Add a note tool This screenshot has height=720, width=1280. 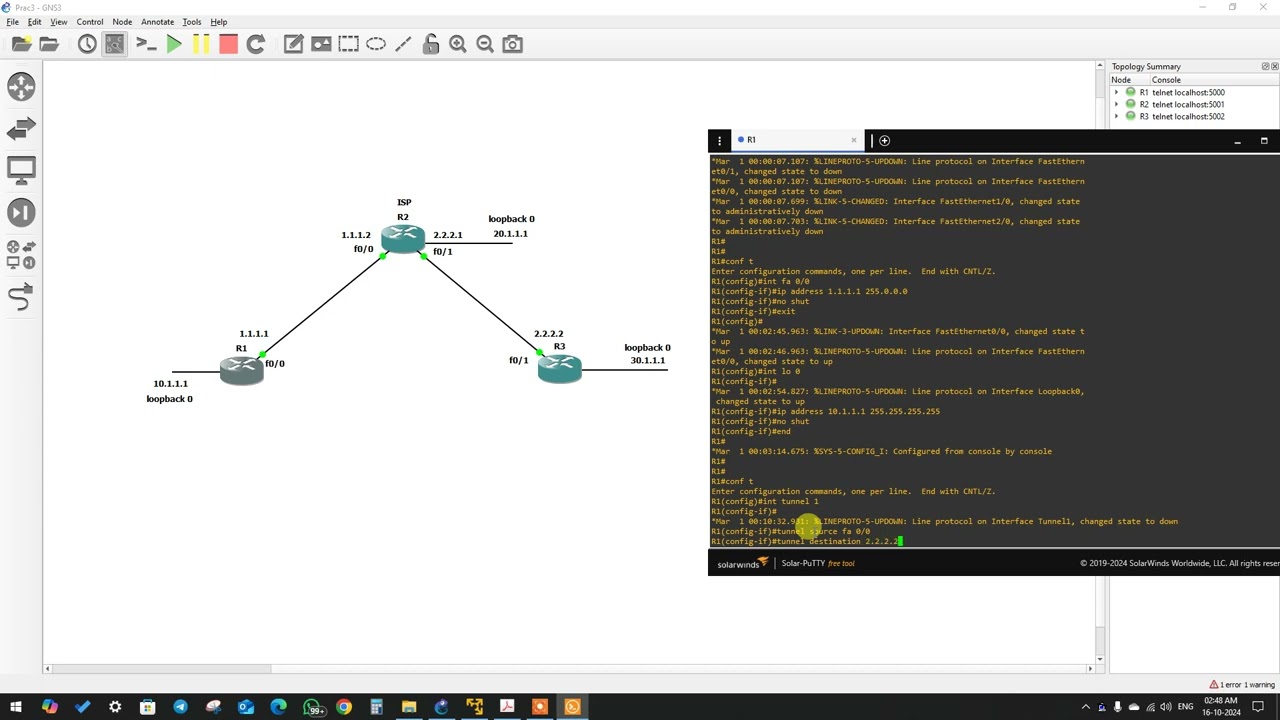pyautogui.click(x=293, y=44)
